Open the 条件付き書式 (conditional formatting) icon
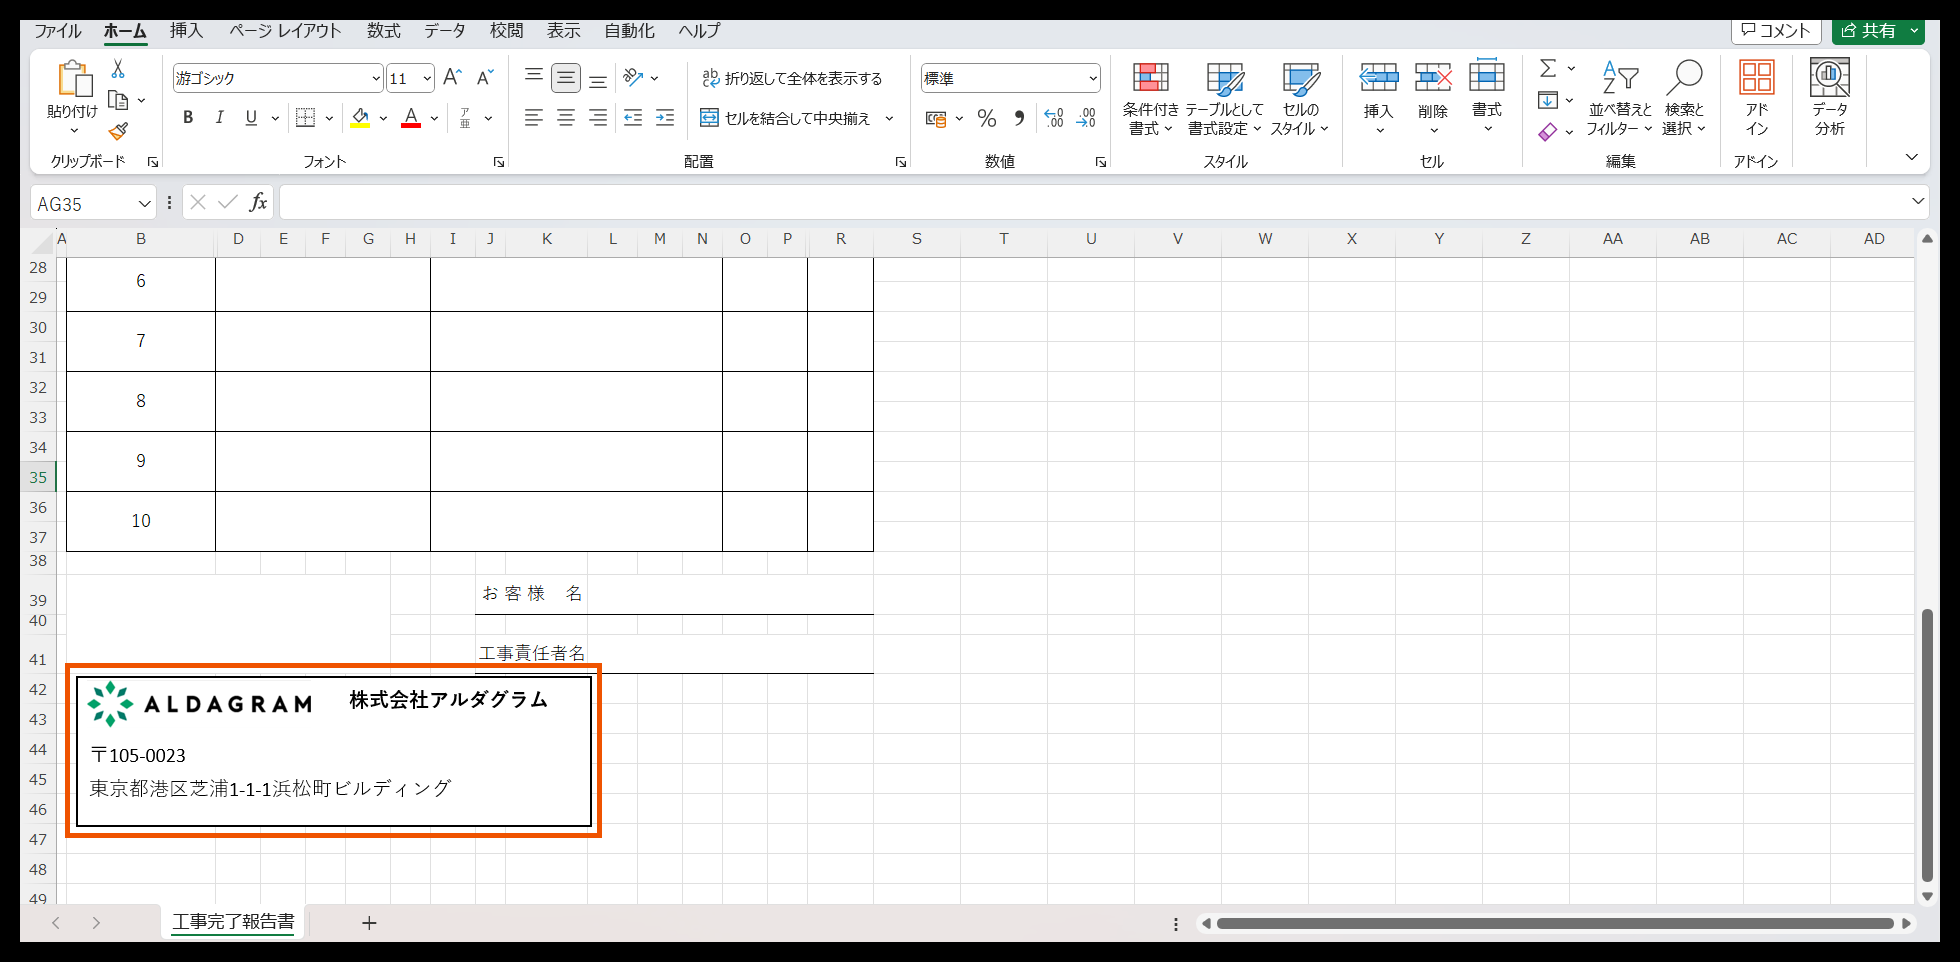The width and height of the screenshot is (1960, 962). (1150, 97)
